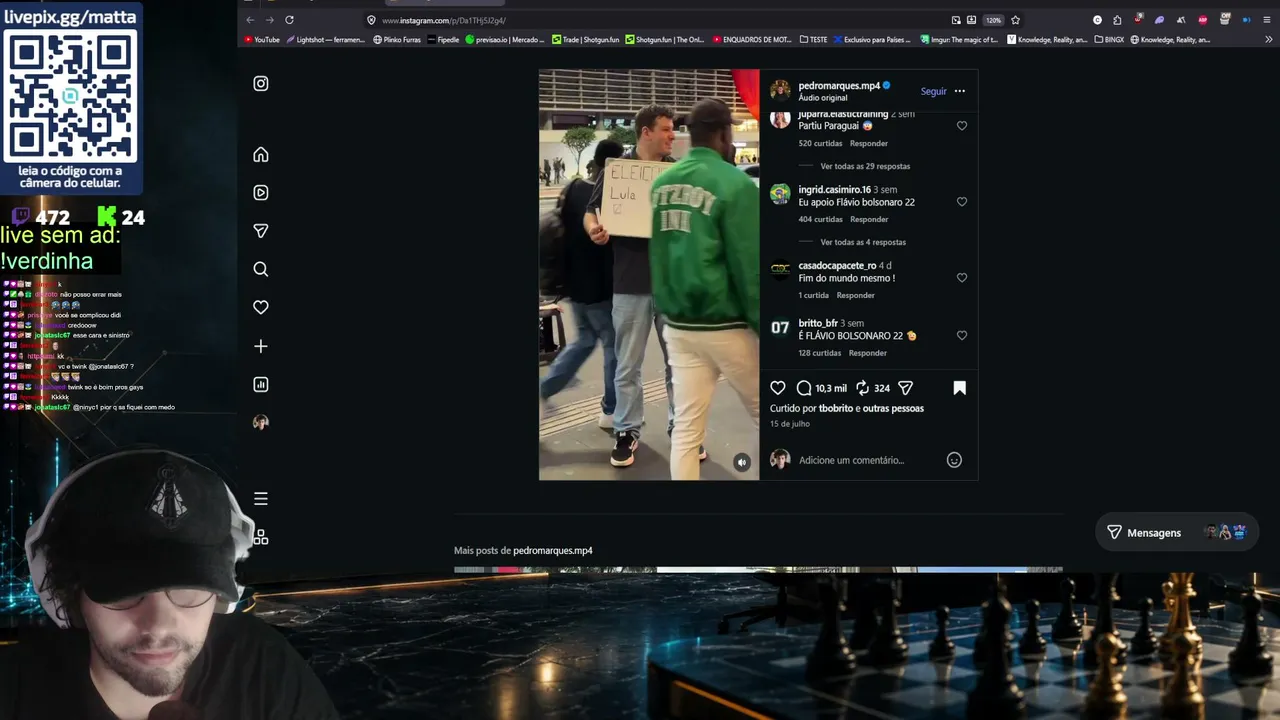This screenshot has height=720, width=1280.
Task: Open the emoji picker smiley icon
Action: [x=954, y=460]
